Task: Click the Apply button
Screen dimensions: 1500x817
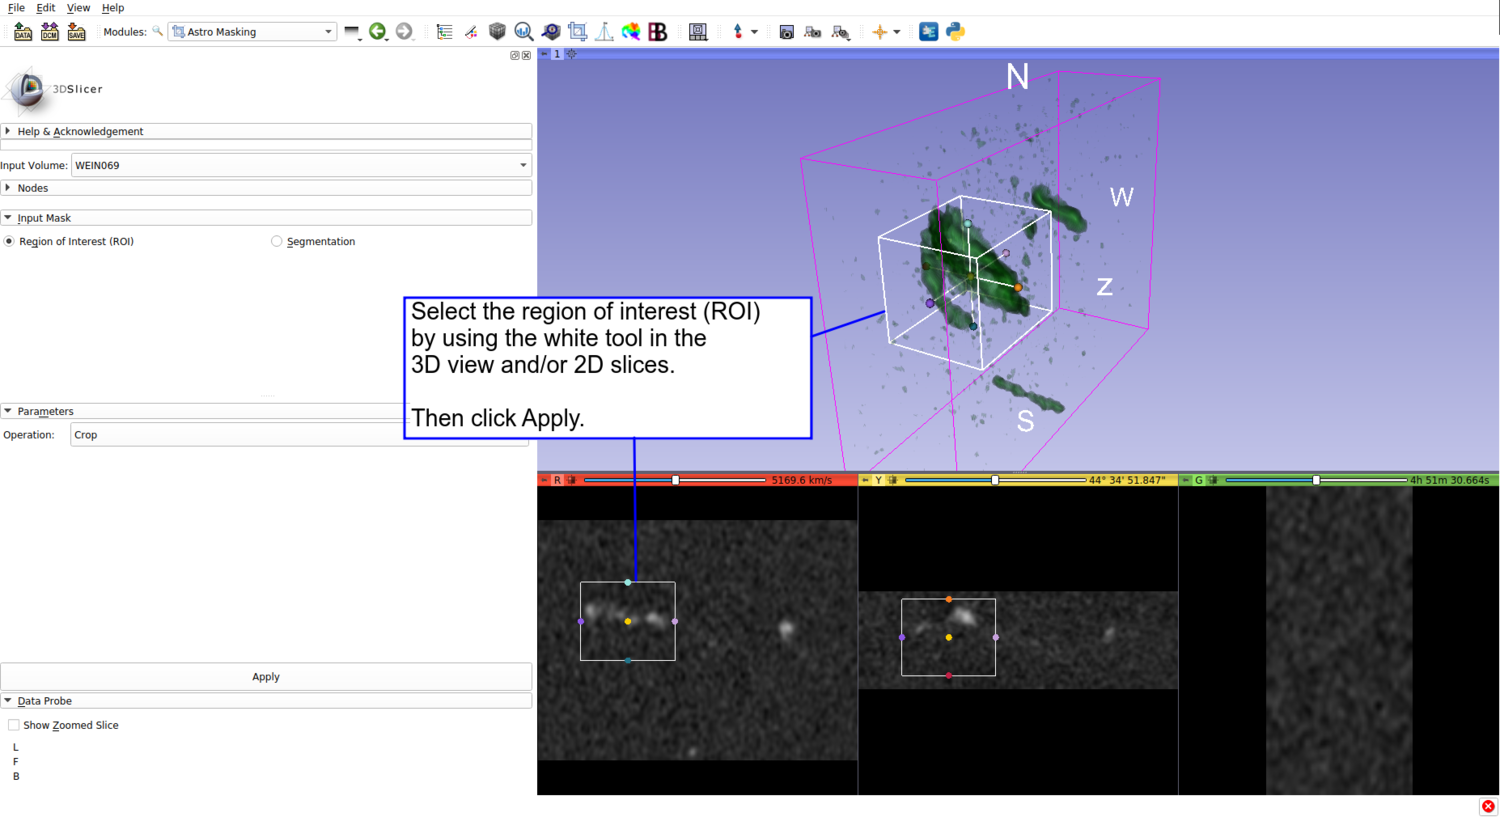Action: tap(265, 676)
